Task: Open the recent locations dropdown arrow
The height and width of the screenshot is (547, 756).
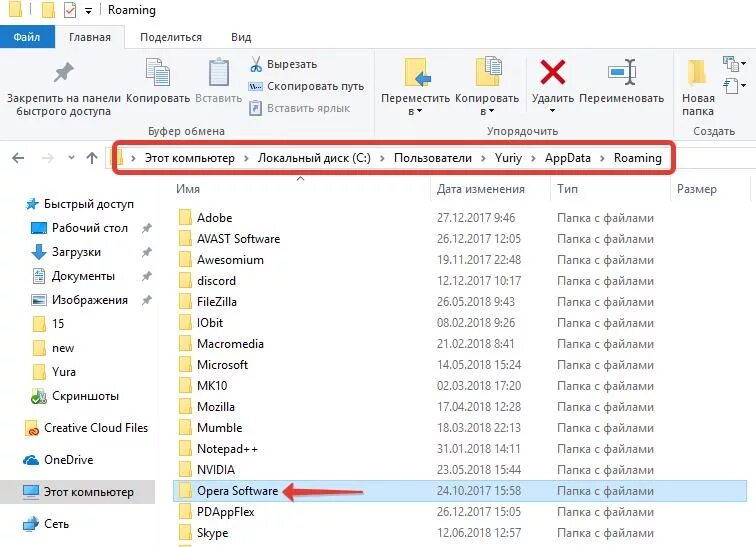Action: [x=71, y=158]
